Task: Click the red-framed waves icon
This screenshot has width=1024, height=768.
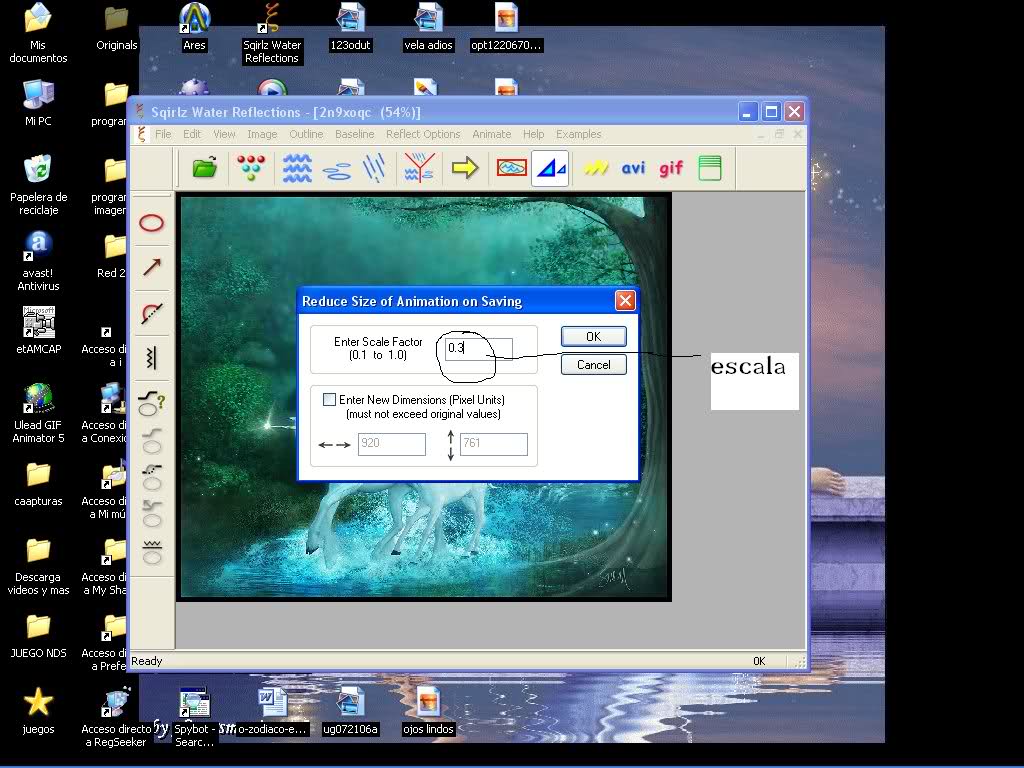Action: 511,168
